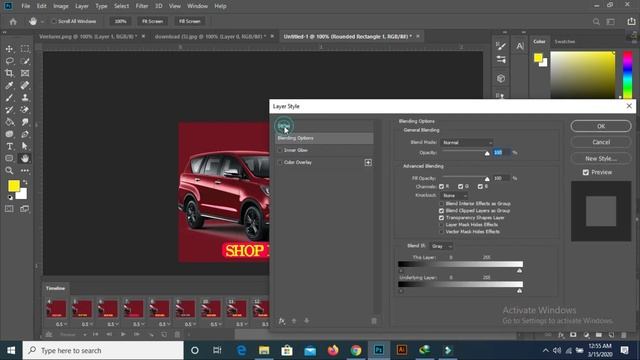
Task: Click the New Style button
Action: (601, 158)
